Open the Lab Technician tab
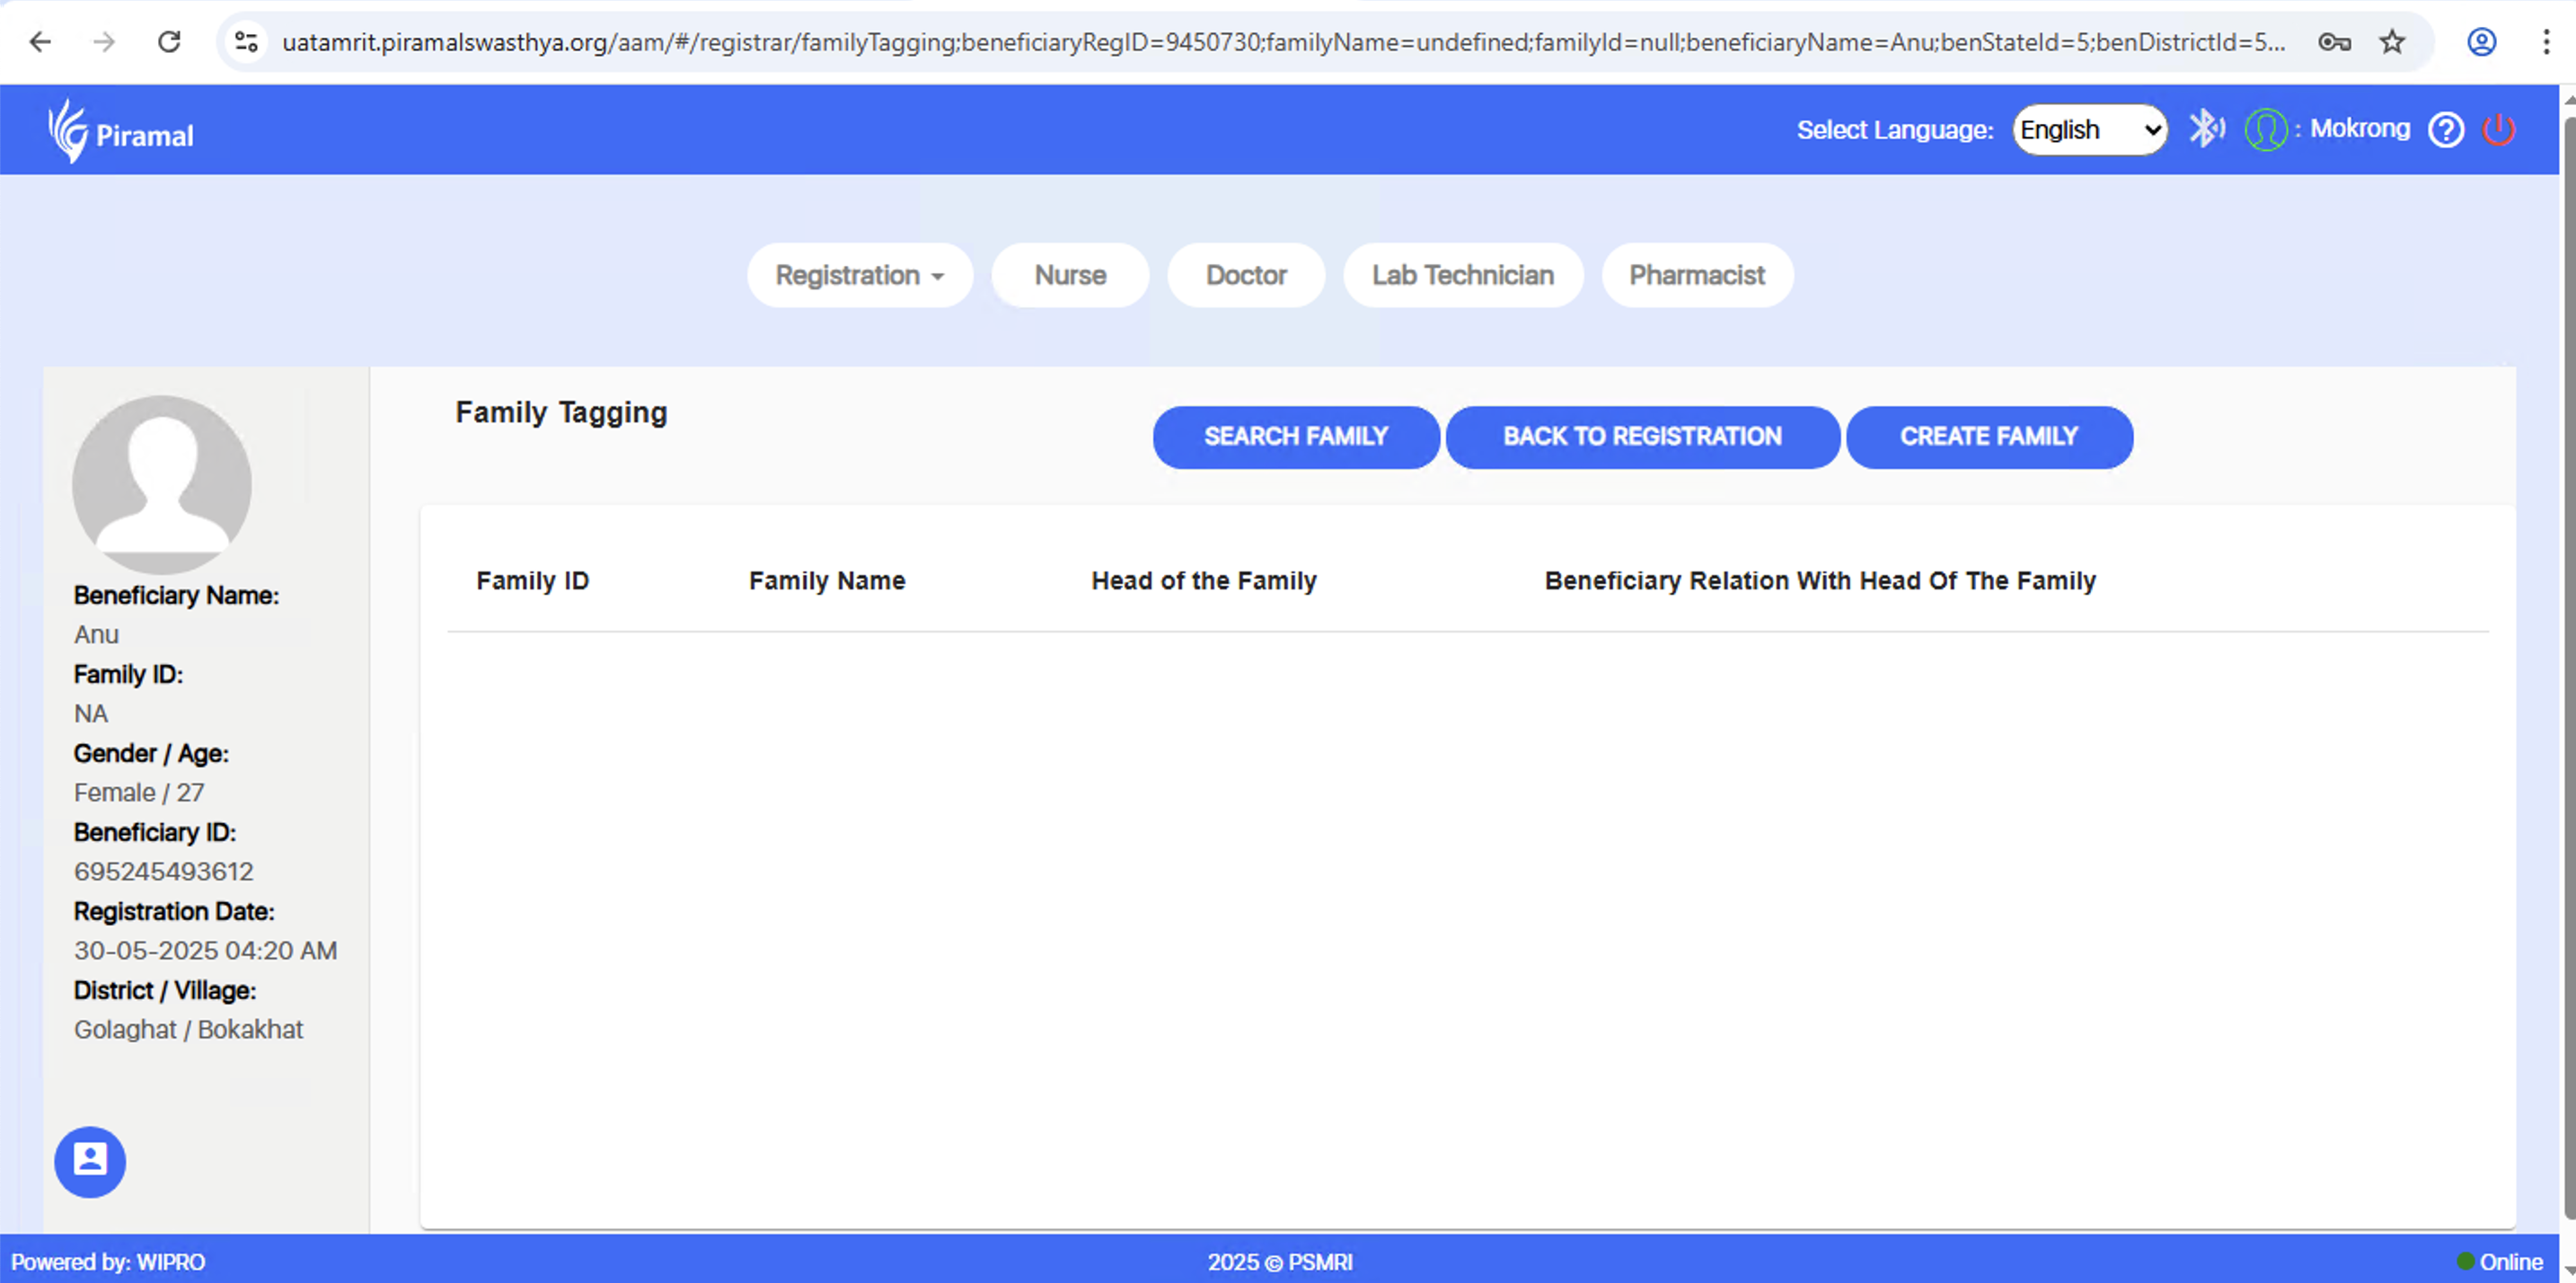Viewport: 2576px width, 1283px height. 1463,275
